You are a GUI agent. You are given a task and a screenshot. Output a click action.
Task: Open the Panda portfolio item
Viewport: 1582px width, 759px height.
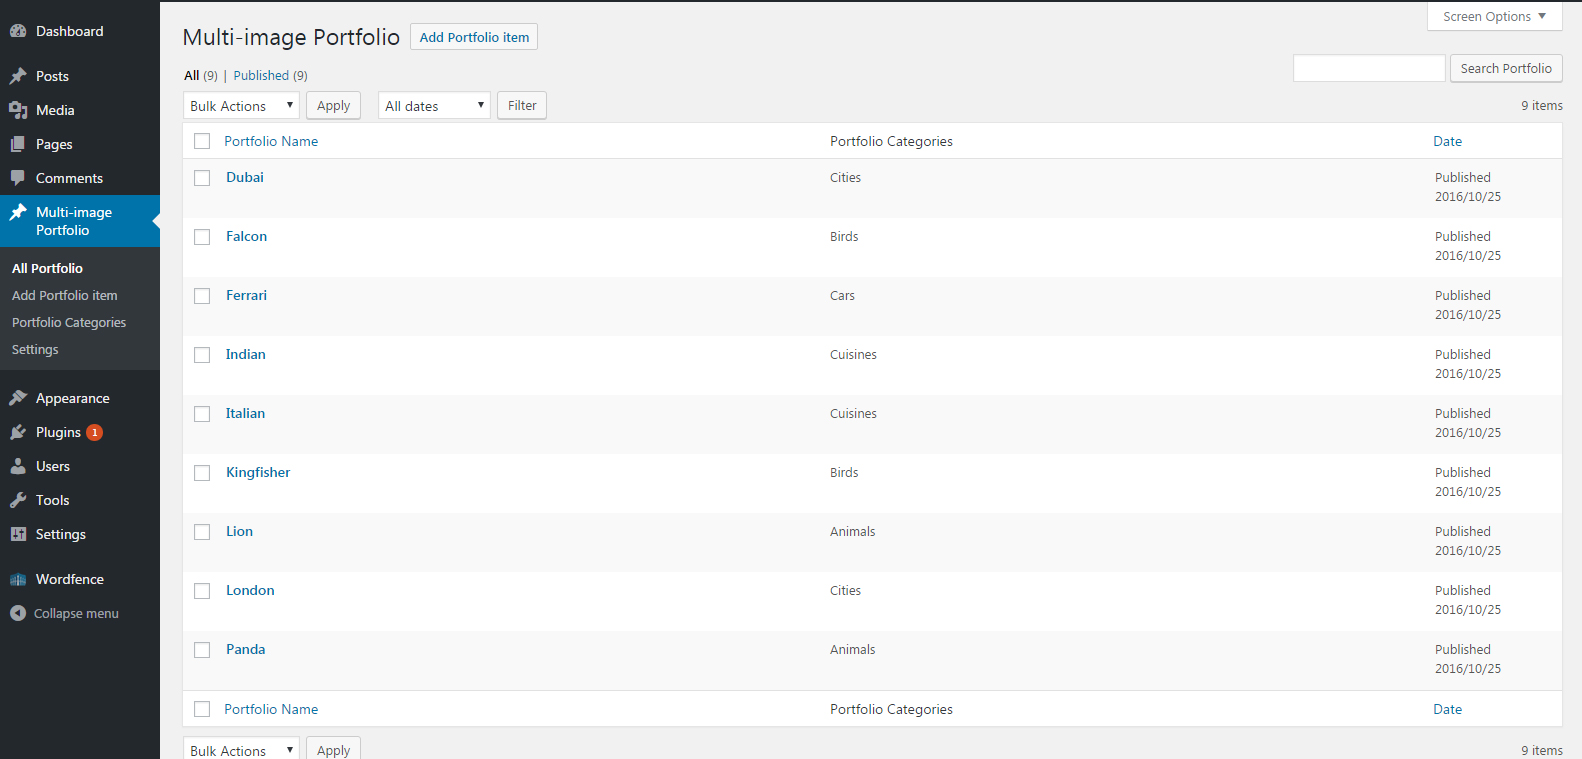click(245, 649)
